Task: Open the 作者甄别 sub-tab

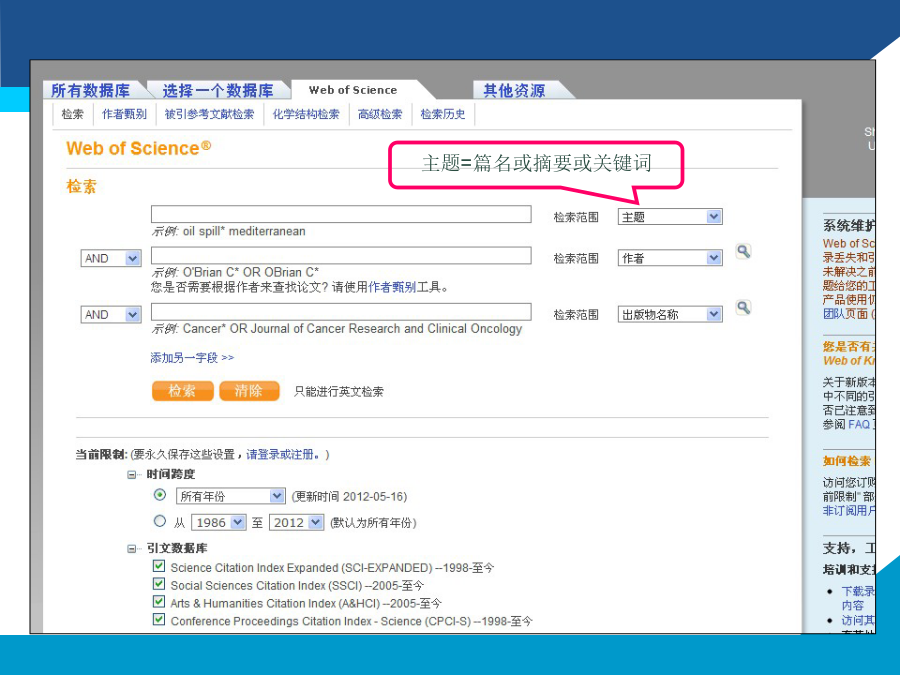Action: [124, 114]
